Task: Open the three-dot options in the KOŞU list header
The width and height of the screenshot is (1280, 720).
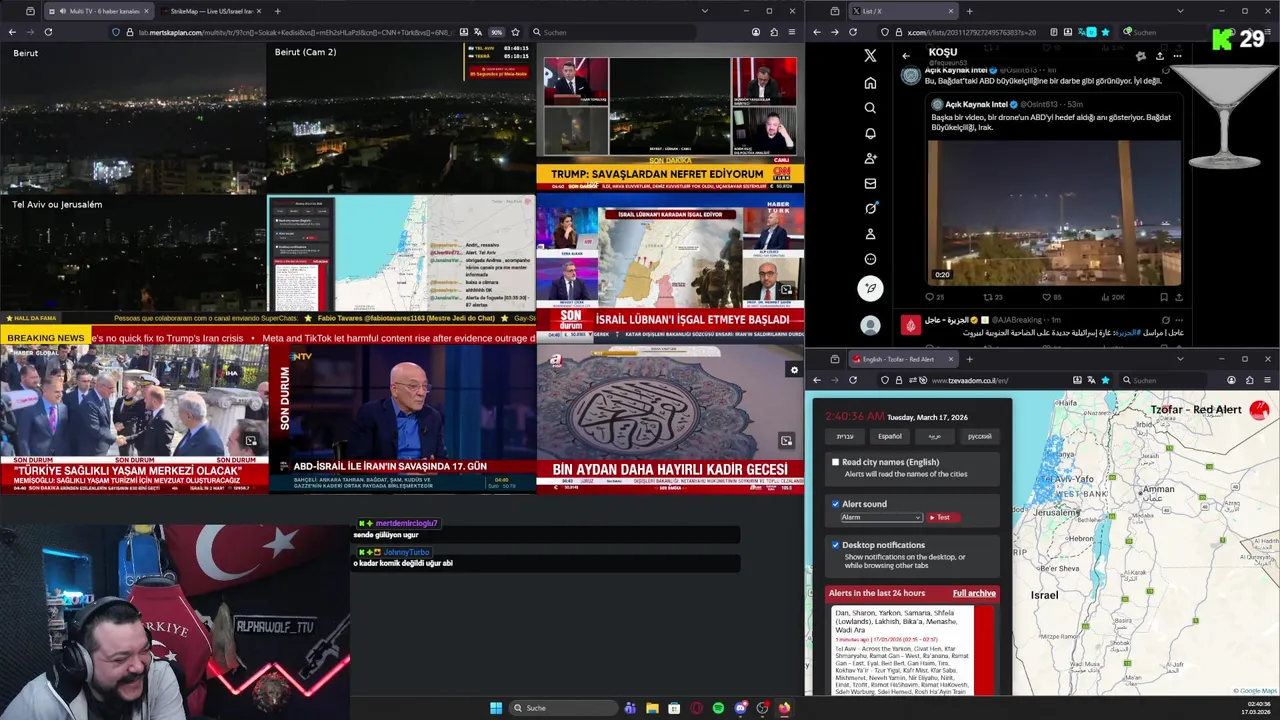Action: [1178, 56]
